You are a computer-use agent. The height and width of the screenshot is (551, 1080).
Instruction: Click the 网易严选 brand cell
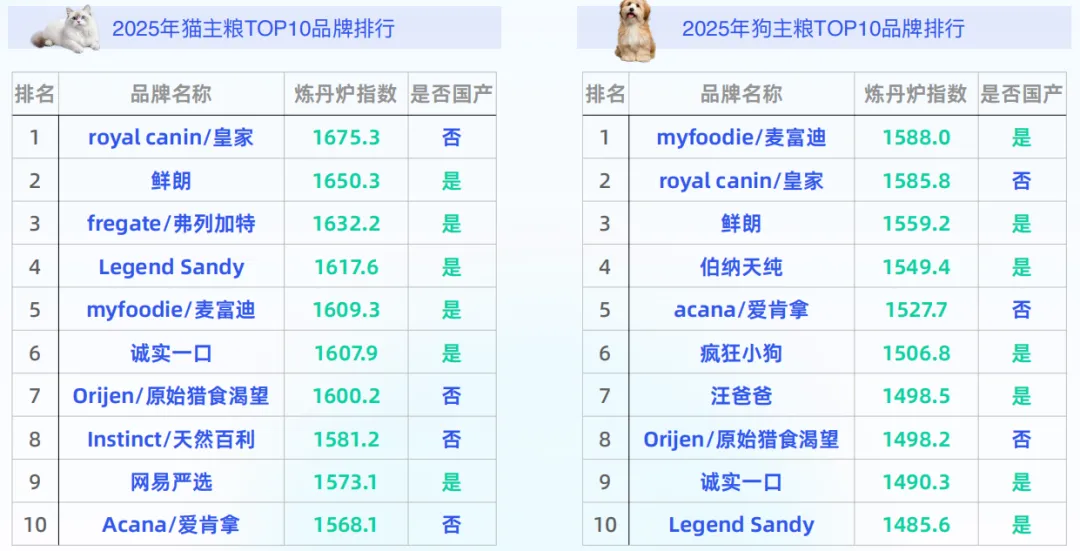point(171,482)
